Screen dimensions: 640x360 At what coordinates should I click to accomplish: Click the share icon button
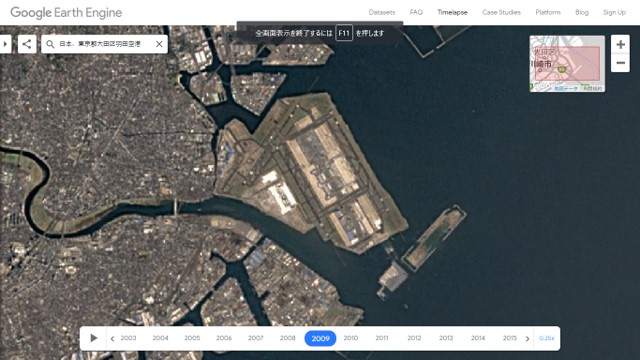pyautogui.click(x=27, y=44)
